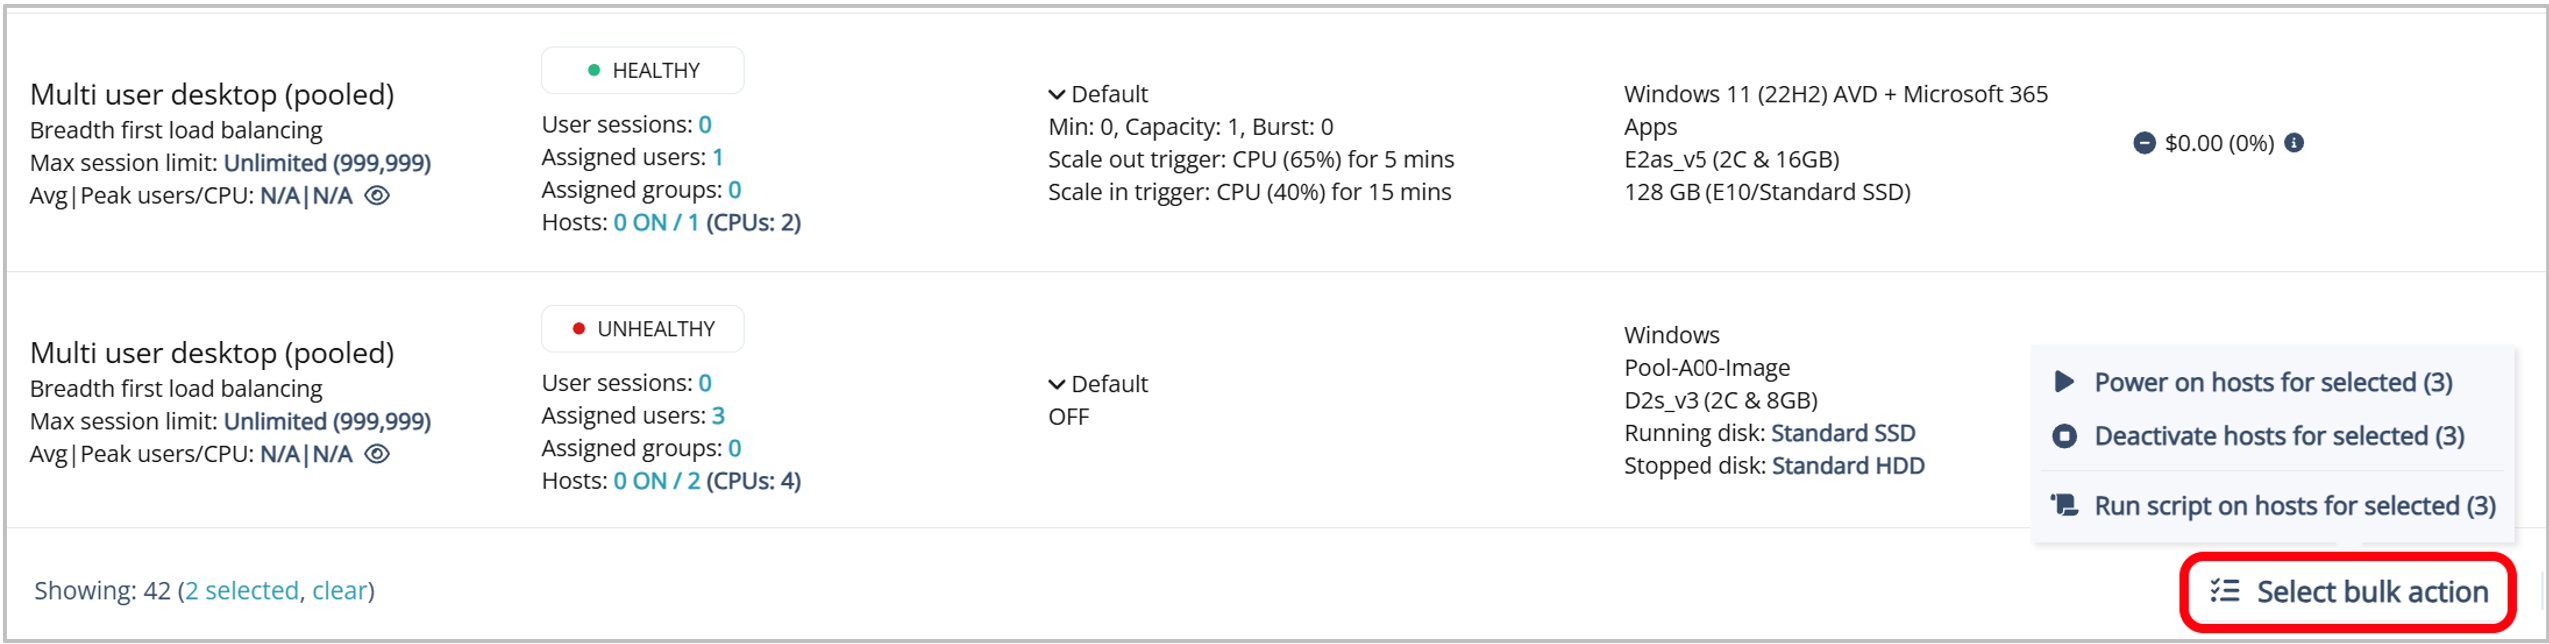2549x644 pixels.
Task: Click the eye icon in unhealthy pool row
Action: click(377, 454)
